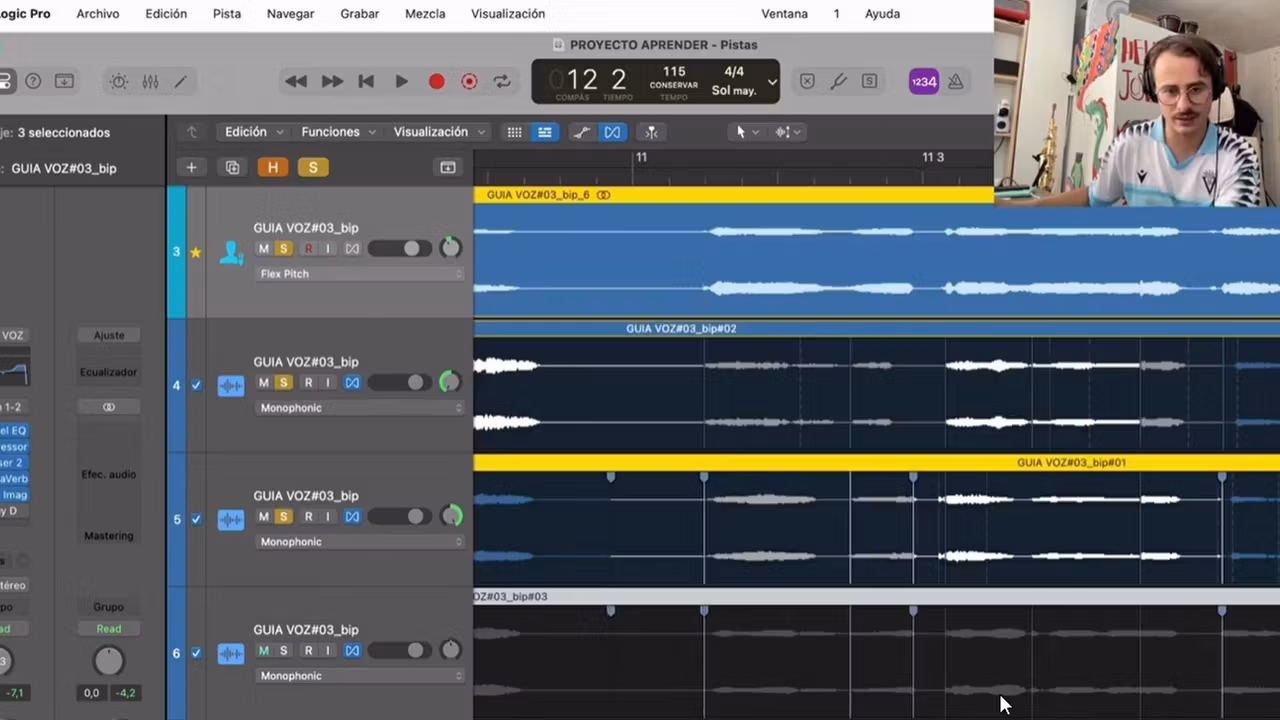This screenshot has height=720, width=1280.
Task: Toggle the Cycle loop button
Action: pos(502,82)
